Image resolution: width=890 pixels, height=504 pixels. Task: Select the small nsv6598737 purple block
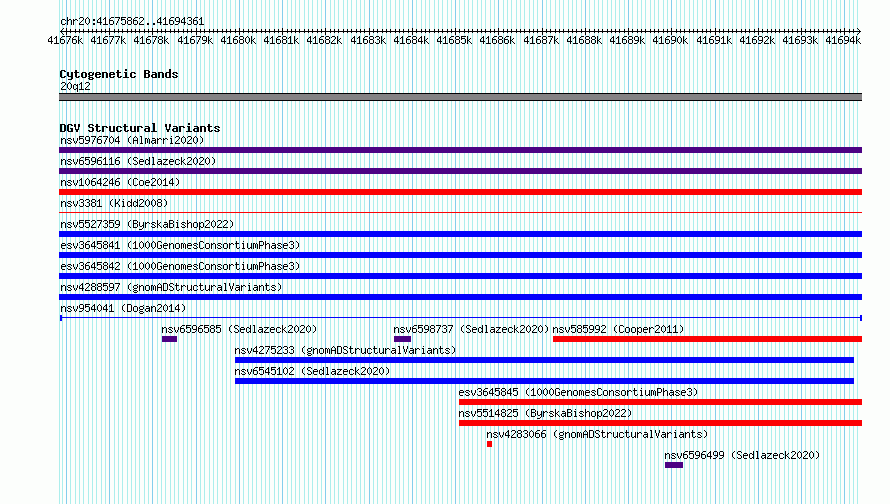402,339
